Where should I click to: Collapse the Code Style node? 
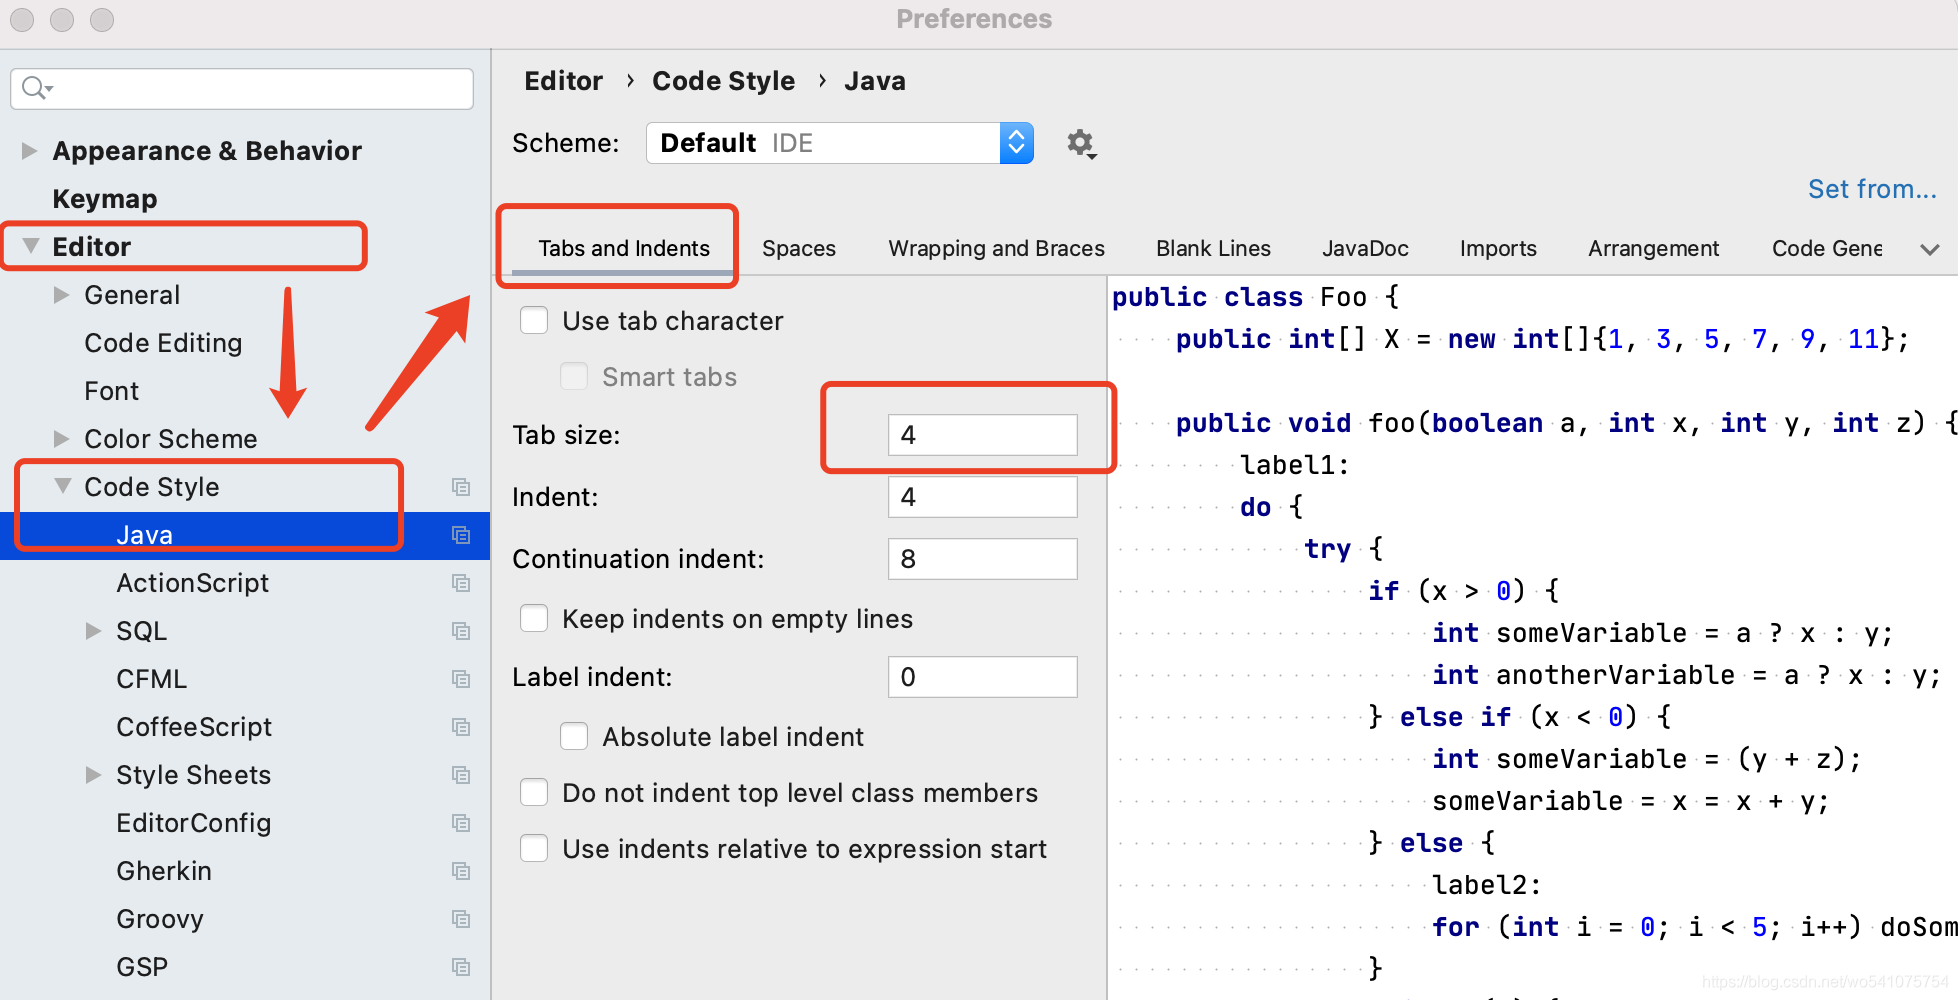[63, 486]
